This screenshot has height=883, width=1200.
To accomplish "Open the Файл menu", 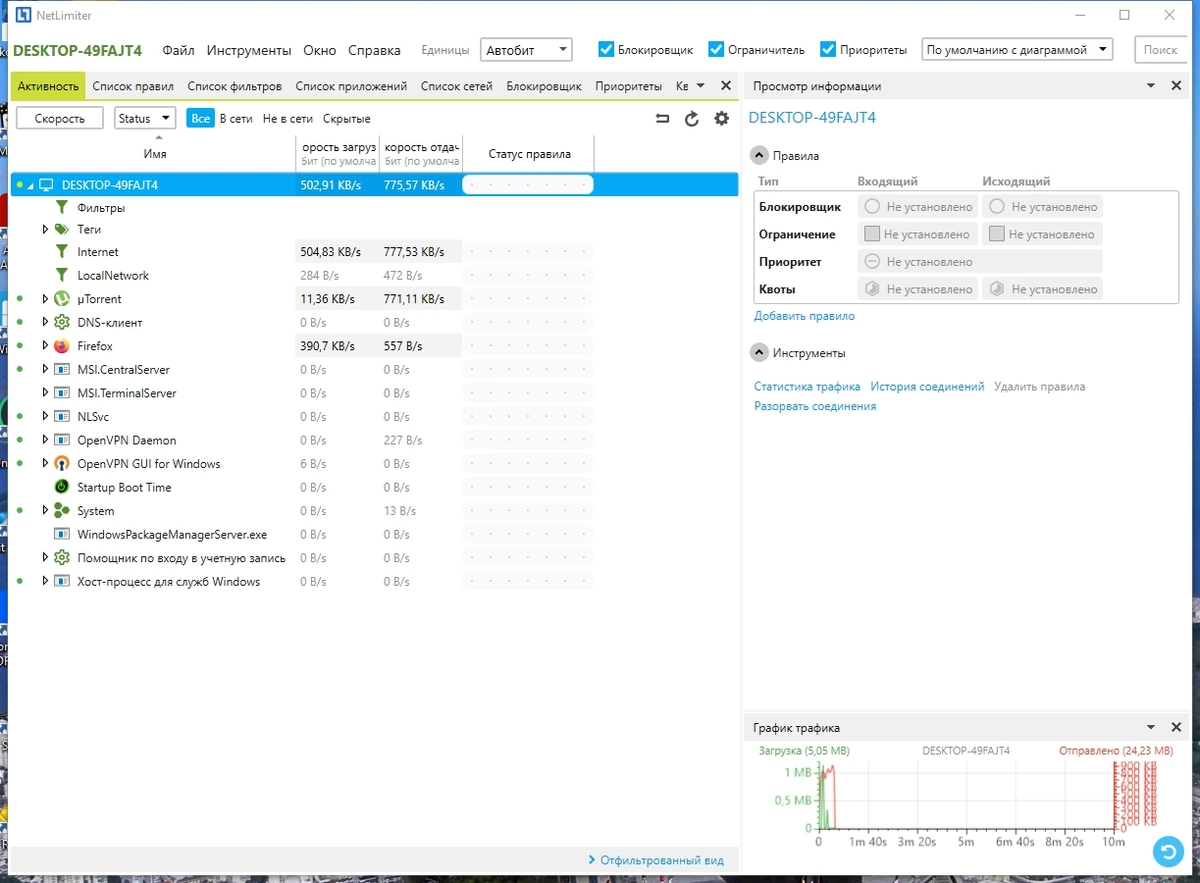I will pos(178,50).
